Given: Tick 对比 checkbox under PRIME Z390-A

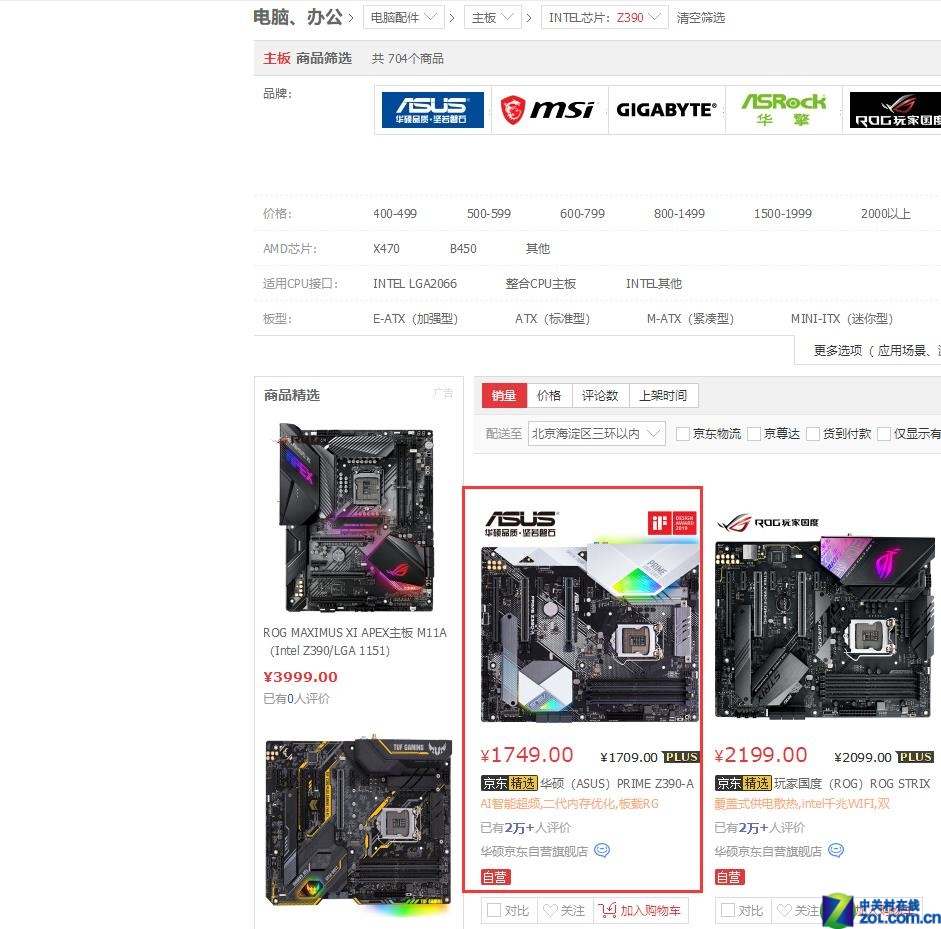Looking at the screenshot, I should (x=494, y=910).
